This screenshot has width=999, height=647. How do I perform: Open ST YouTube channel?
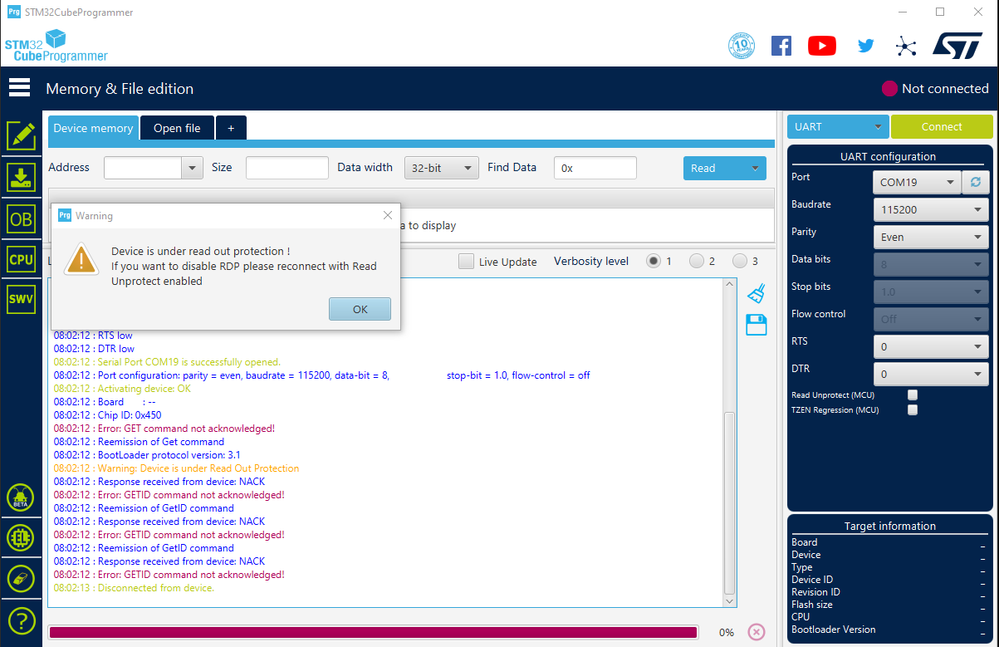pyautogui.click(x=822, y=46)
